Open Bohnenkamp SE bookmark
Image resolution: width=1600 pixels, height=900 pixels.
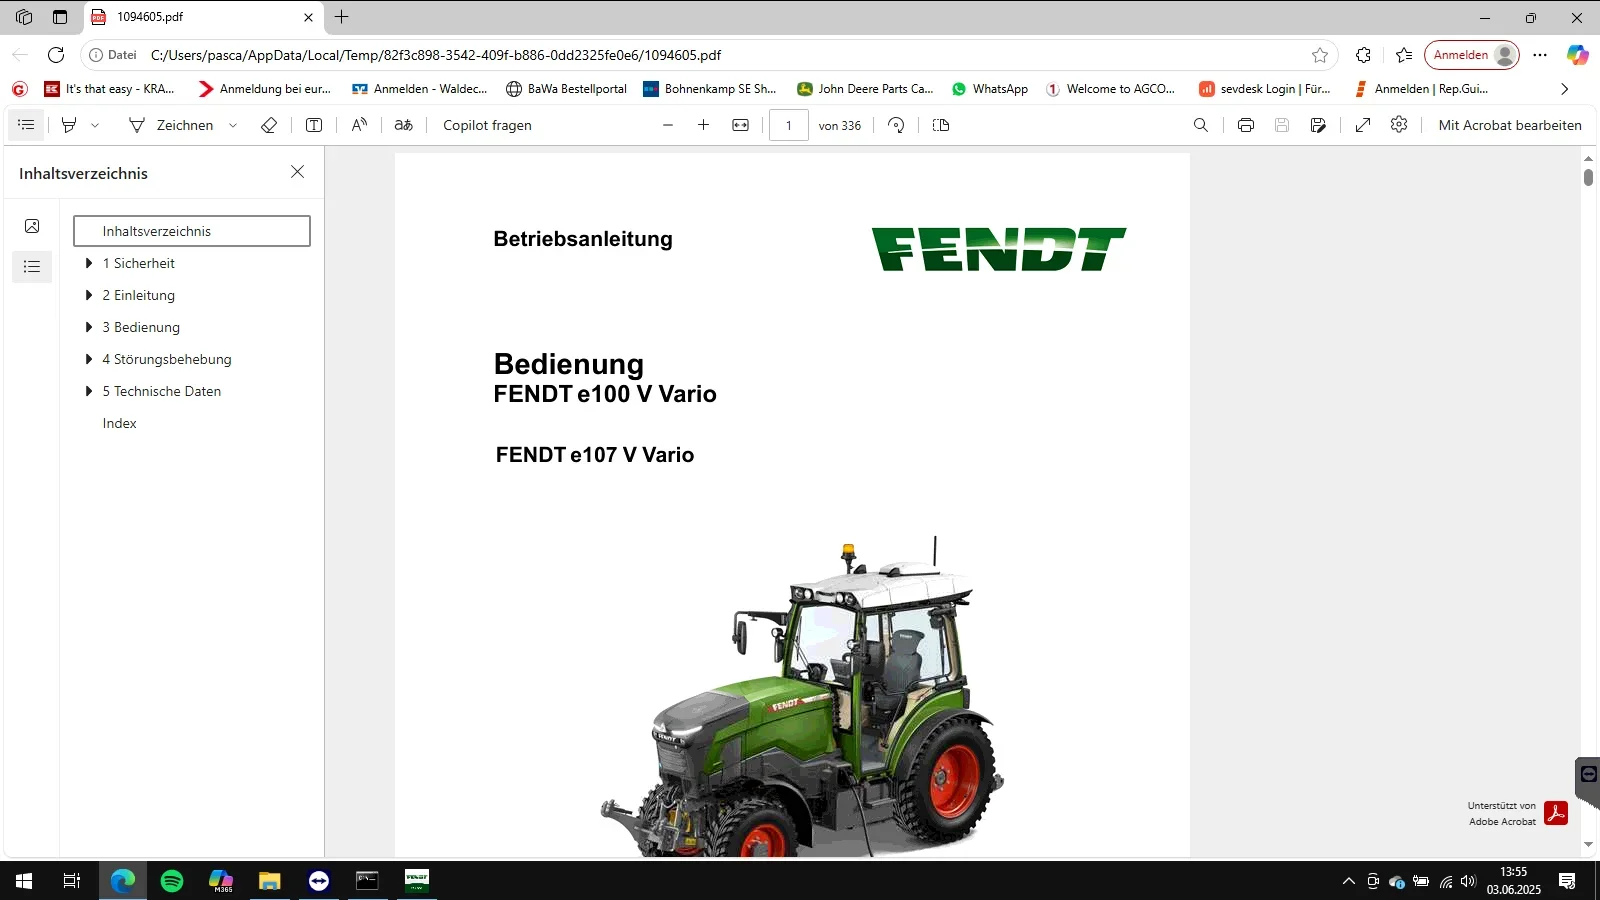tap(709, 89)
